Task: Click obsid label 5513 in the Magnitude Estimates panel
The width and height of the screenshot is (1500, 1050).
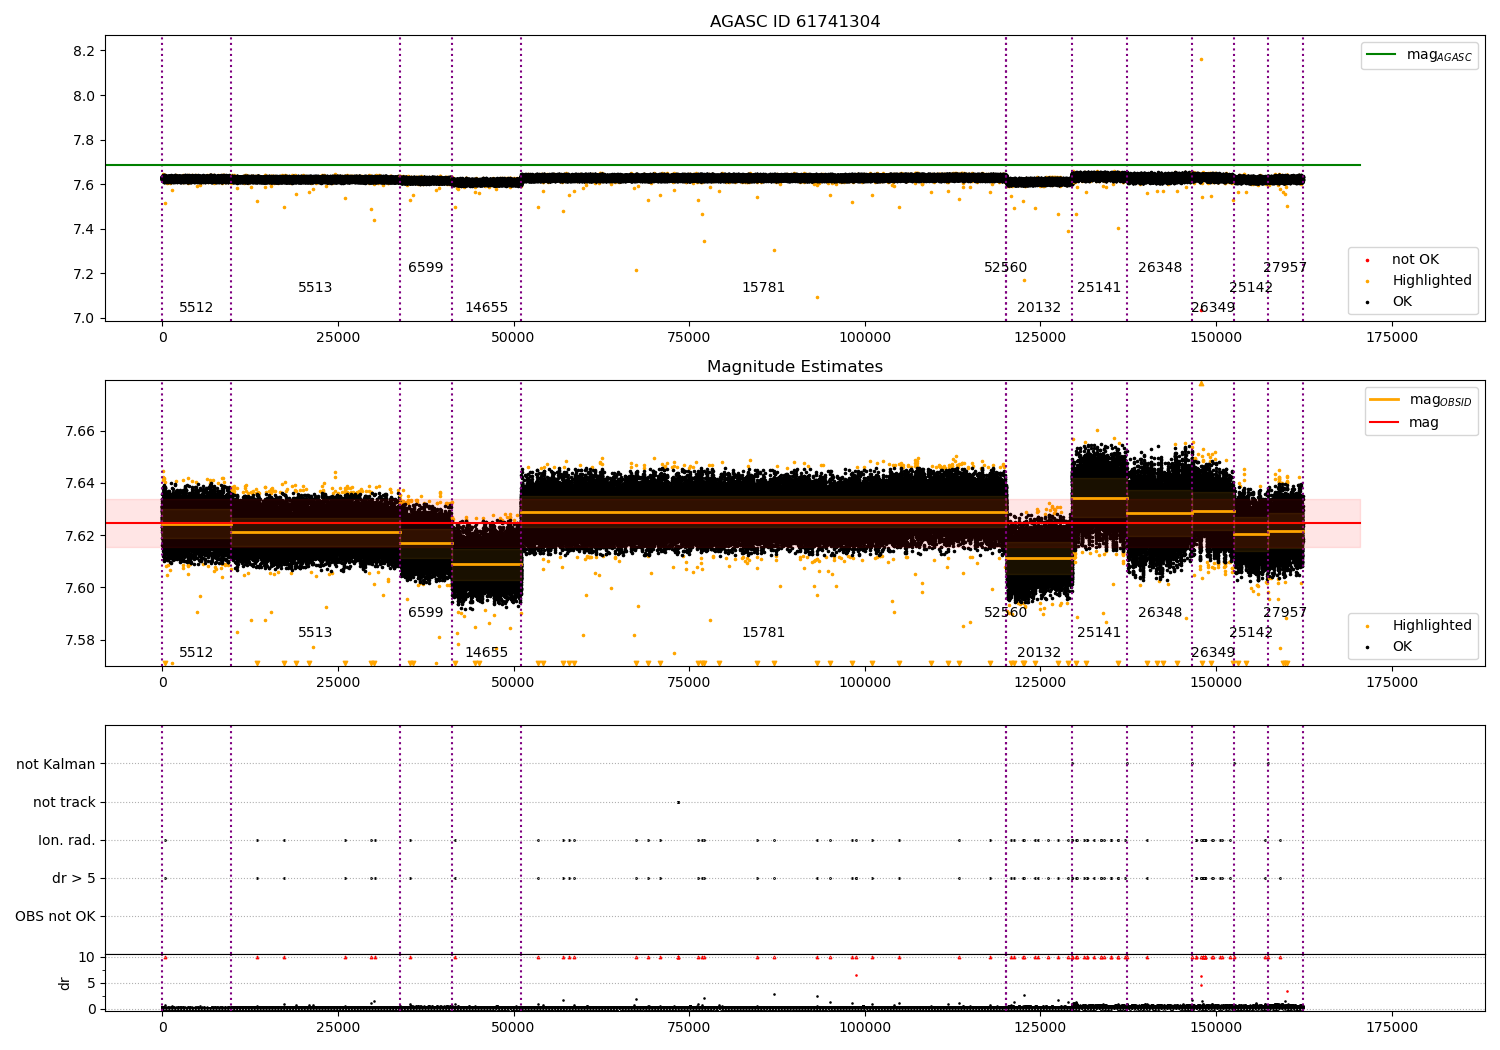Action: [315, 633]
